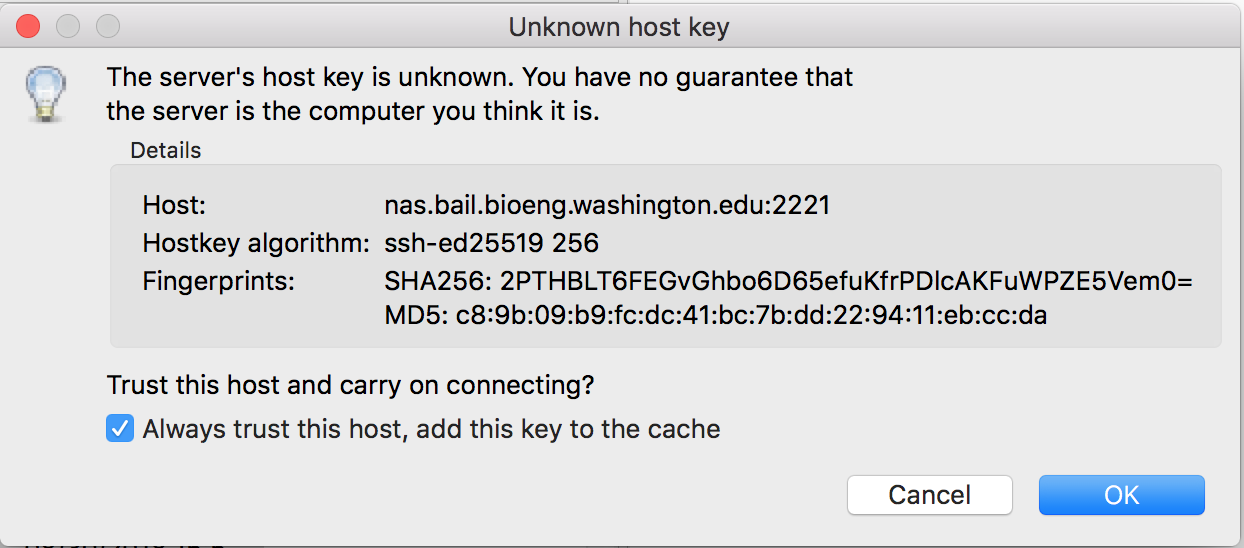Select the SHA256 fingerprint text

pyautogui.click(x=789, y=281)
